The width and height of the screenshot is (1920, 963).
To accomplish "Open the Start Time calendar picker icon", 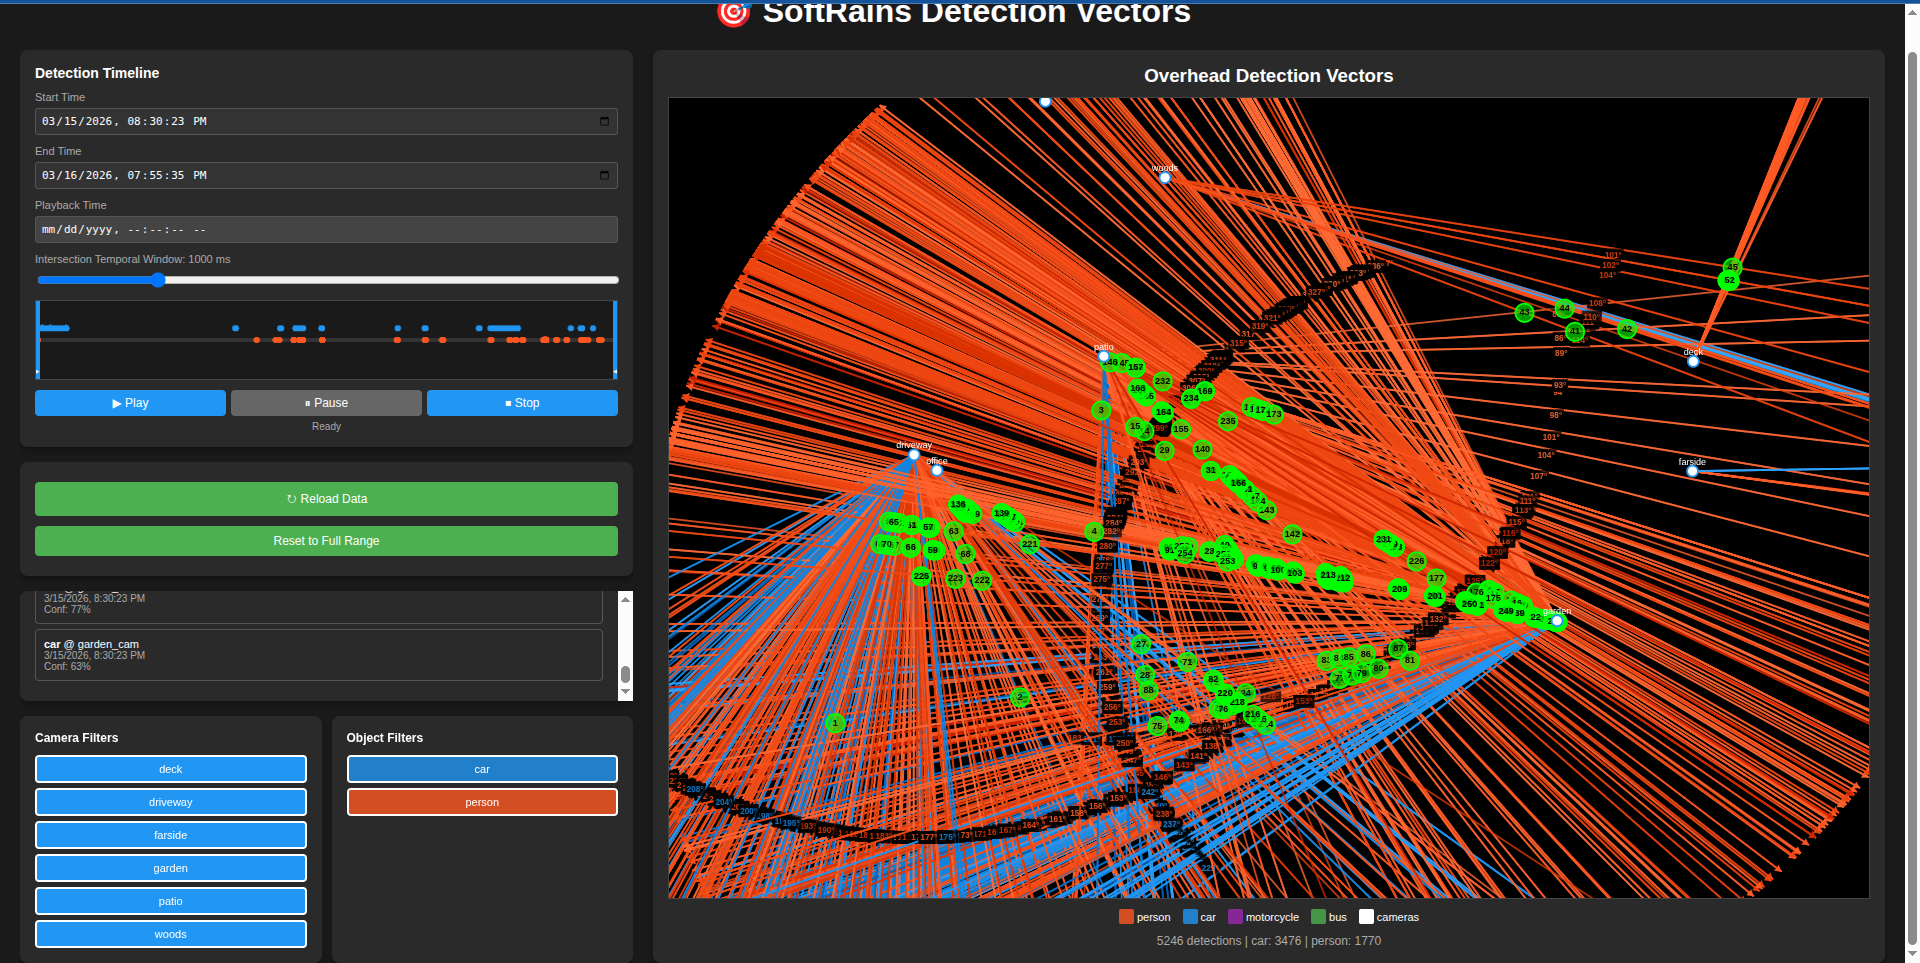I will (x=604, y=121).
